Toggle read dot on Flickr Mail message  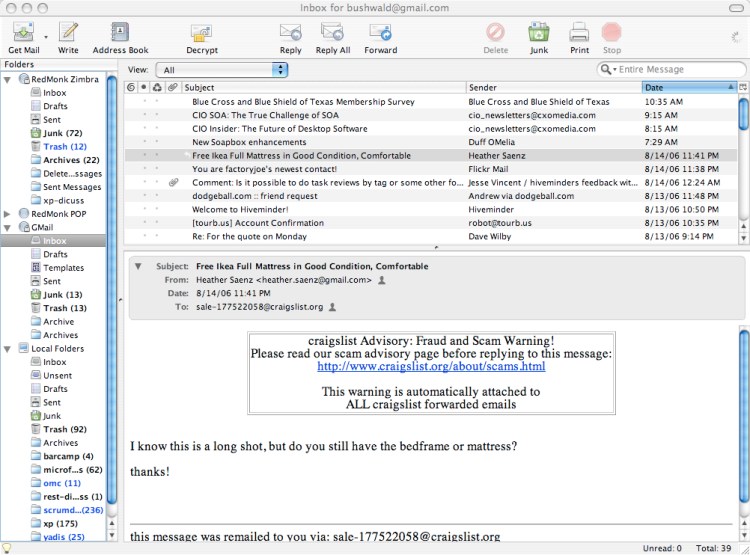tap(143, 169)
